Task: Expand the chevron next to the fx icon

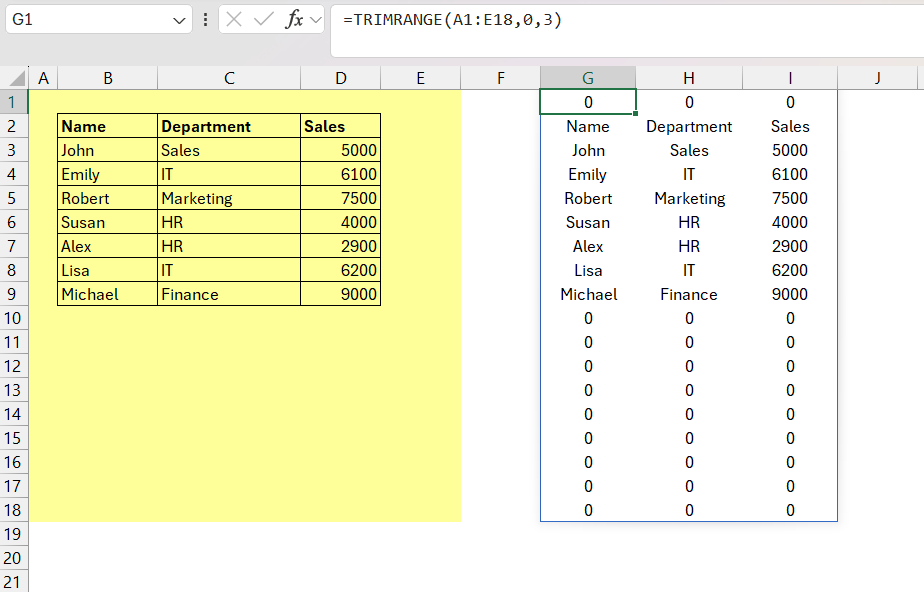Action: coord(316,20)
